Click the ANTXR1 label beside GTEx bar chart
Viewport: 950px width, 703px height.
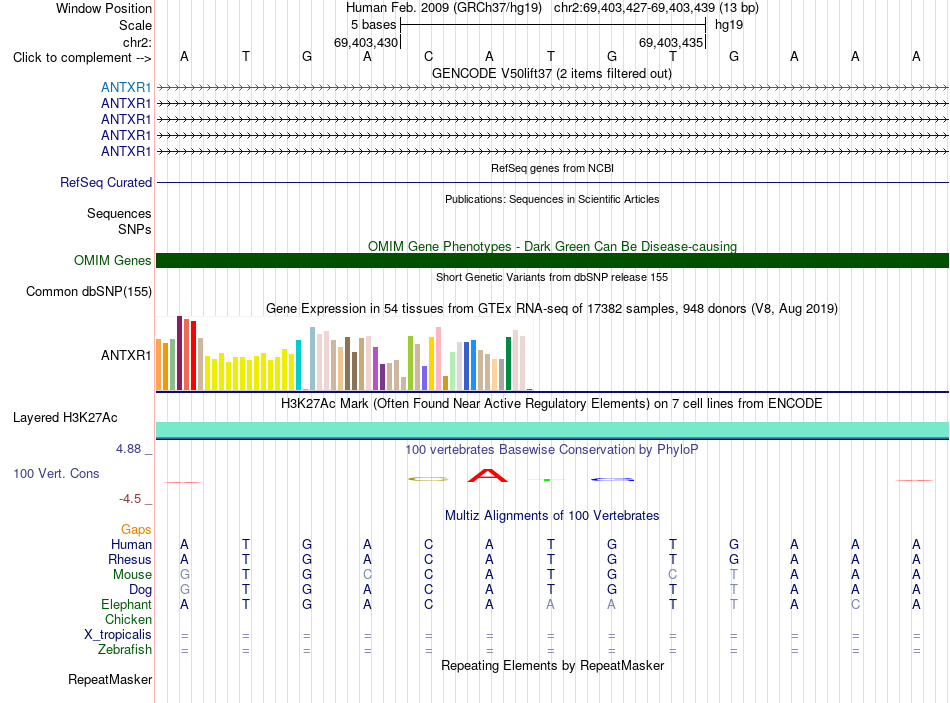126,355
